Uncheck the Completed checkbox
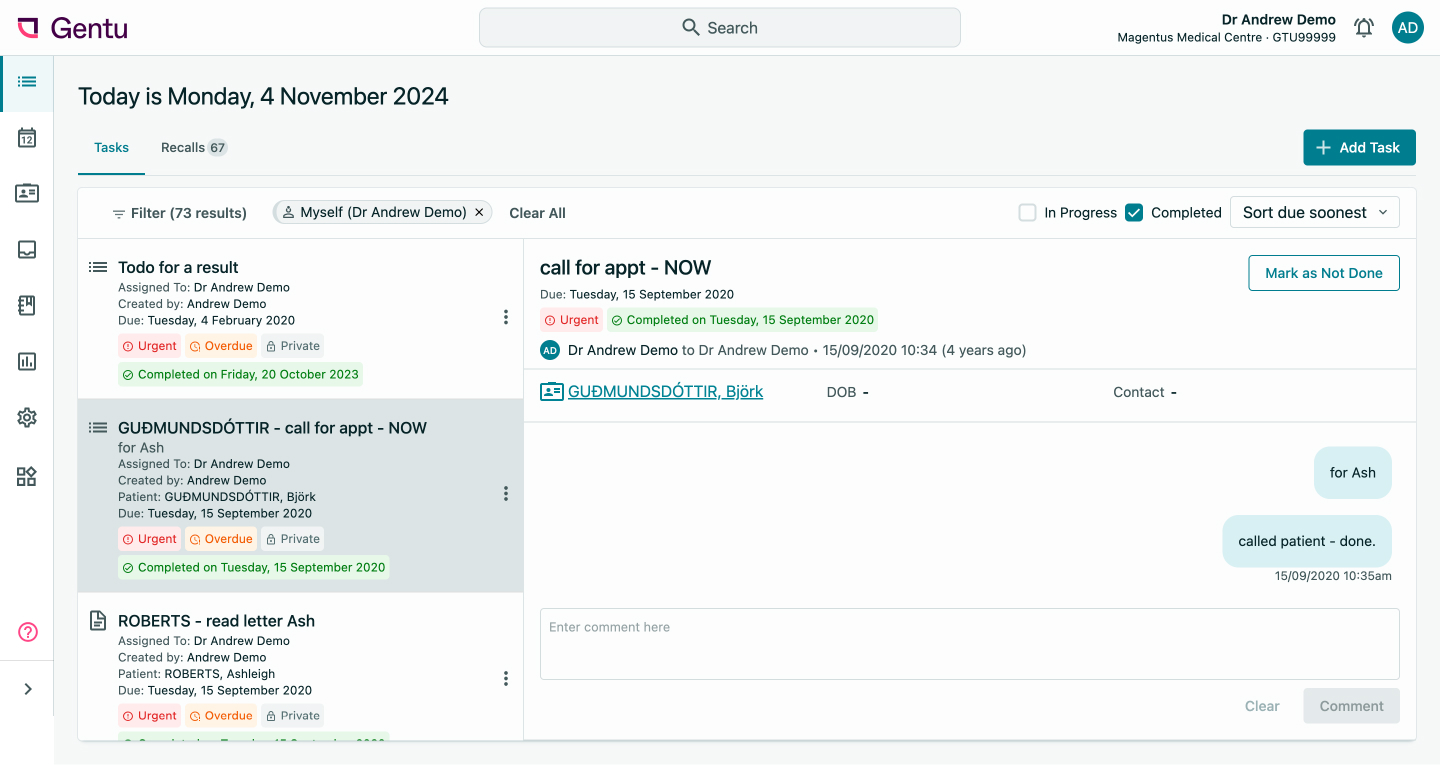 pyautogui.click(x=1134, y=212)
